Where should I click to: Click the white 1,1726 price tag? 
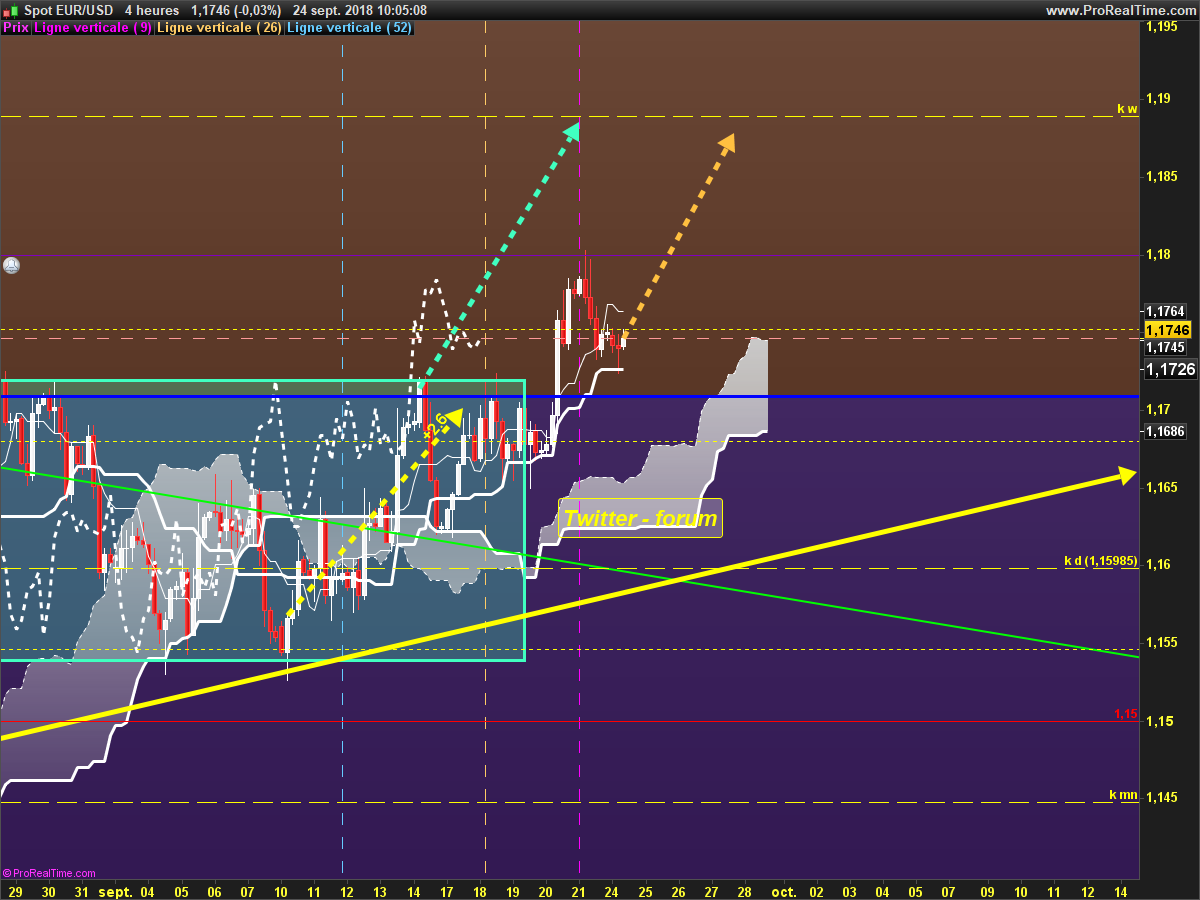click(1170, 370)
